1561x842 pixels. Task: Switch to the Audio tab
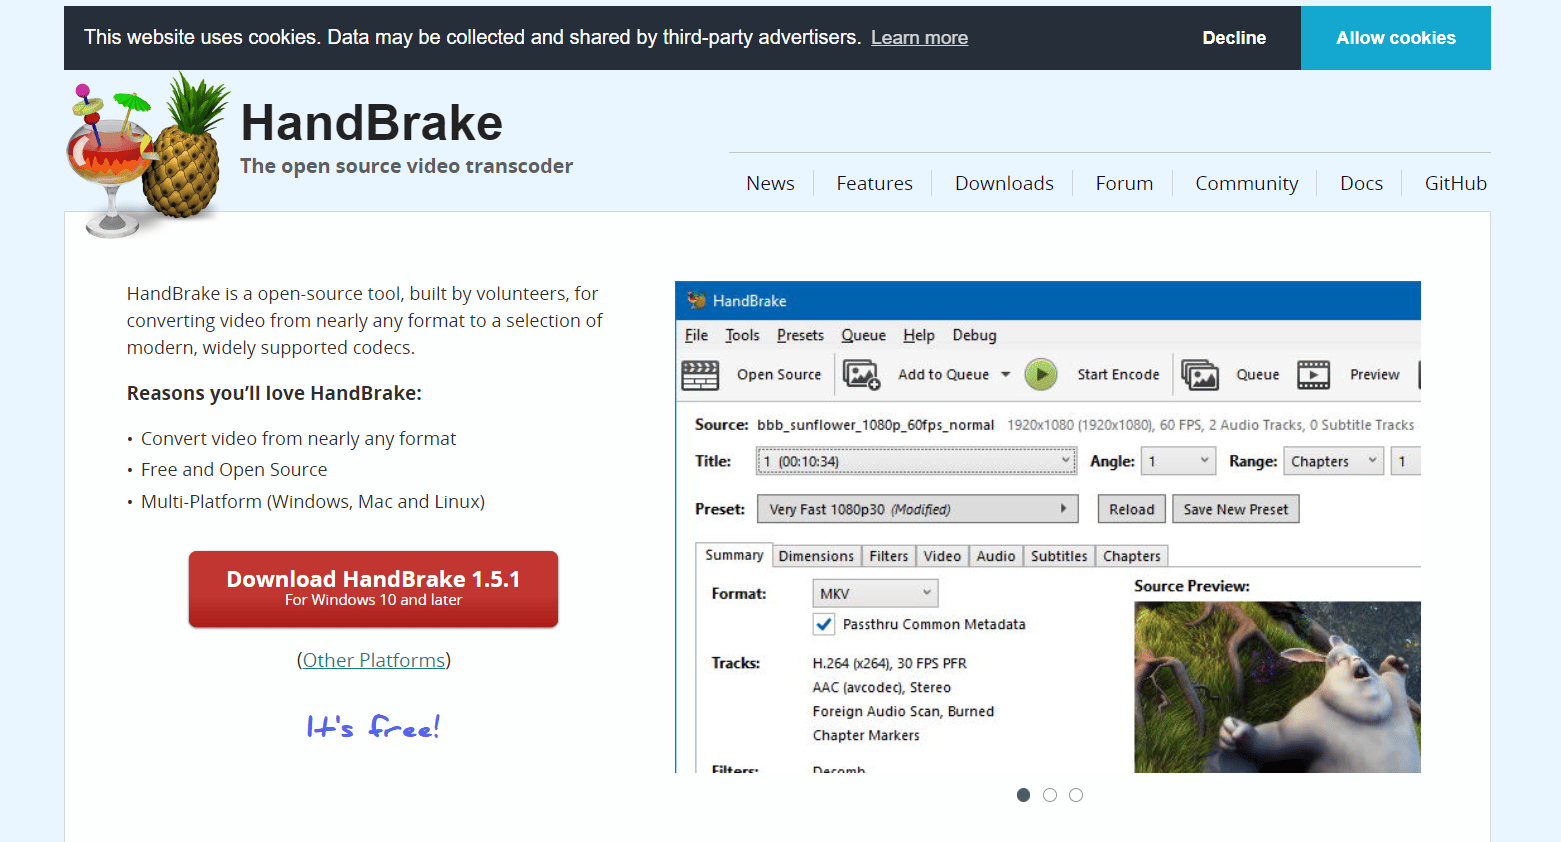(996, 556)
